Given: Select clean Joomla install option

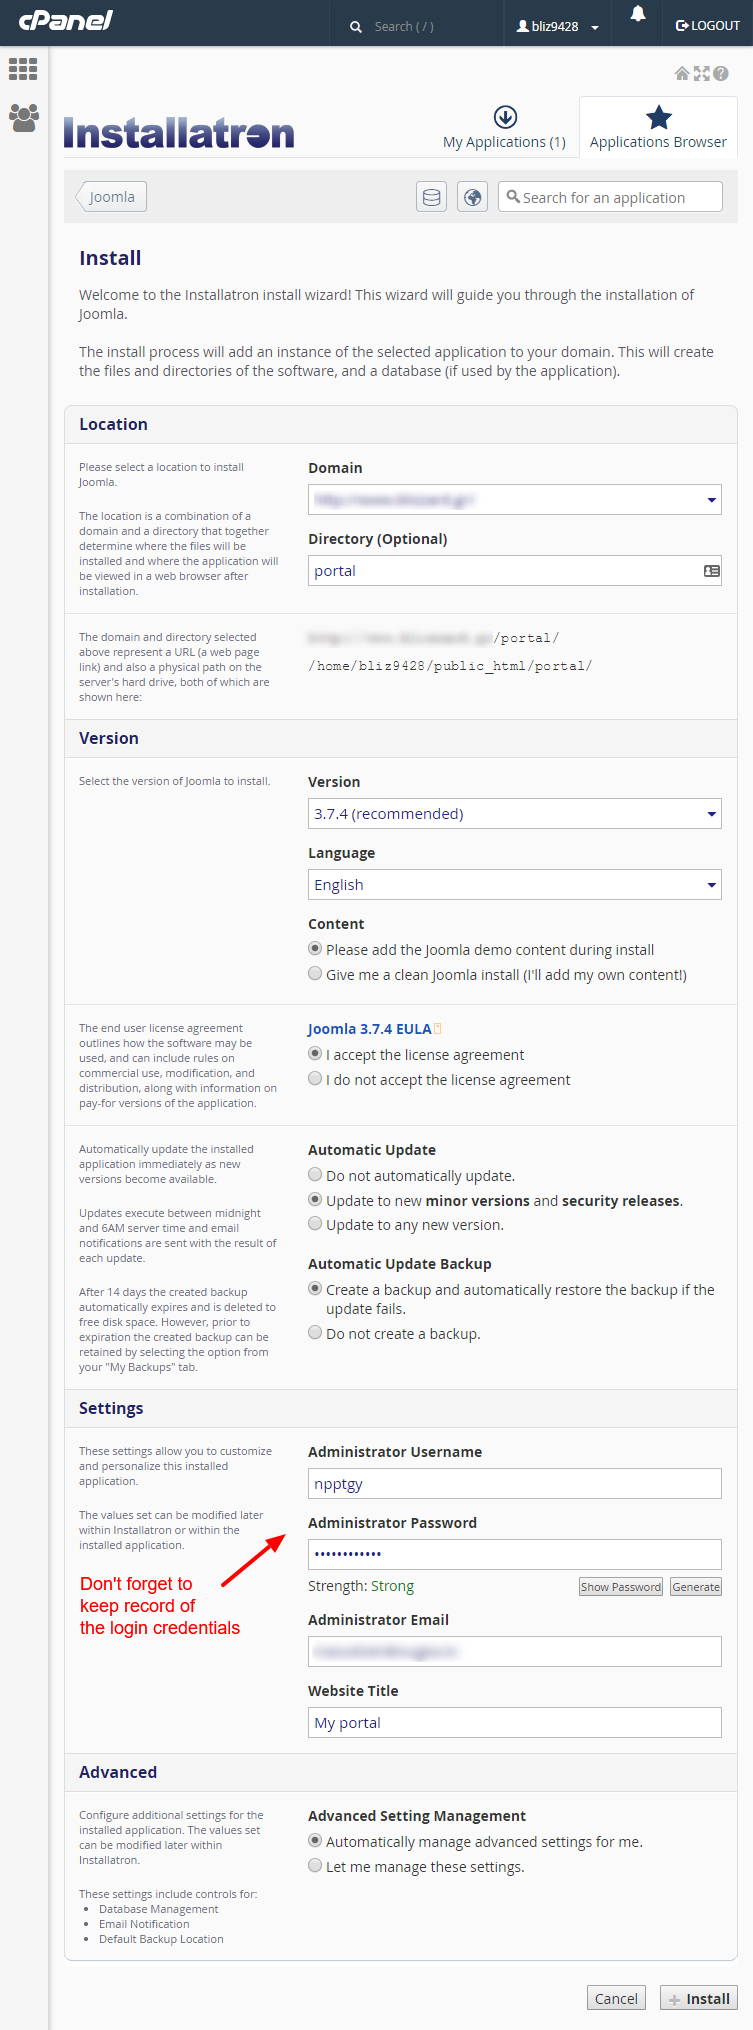Looking at the screenshot, I should pos(315,974).
